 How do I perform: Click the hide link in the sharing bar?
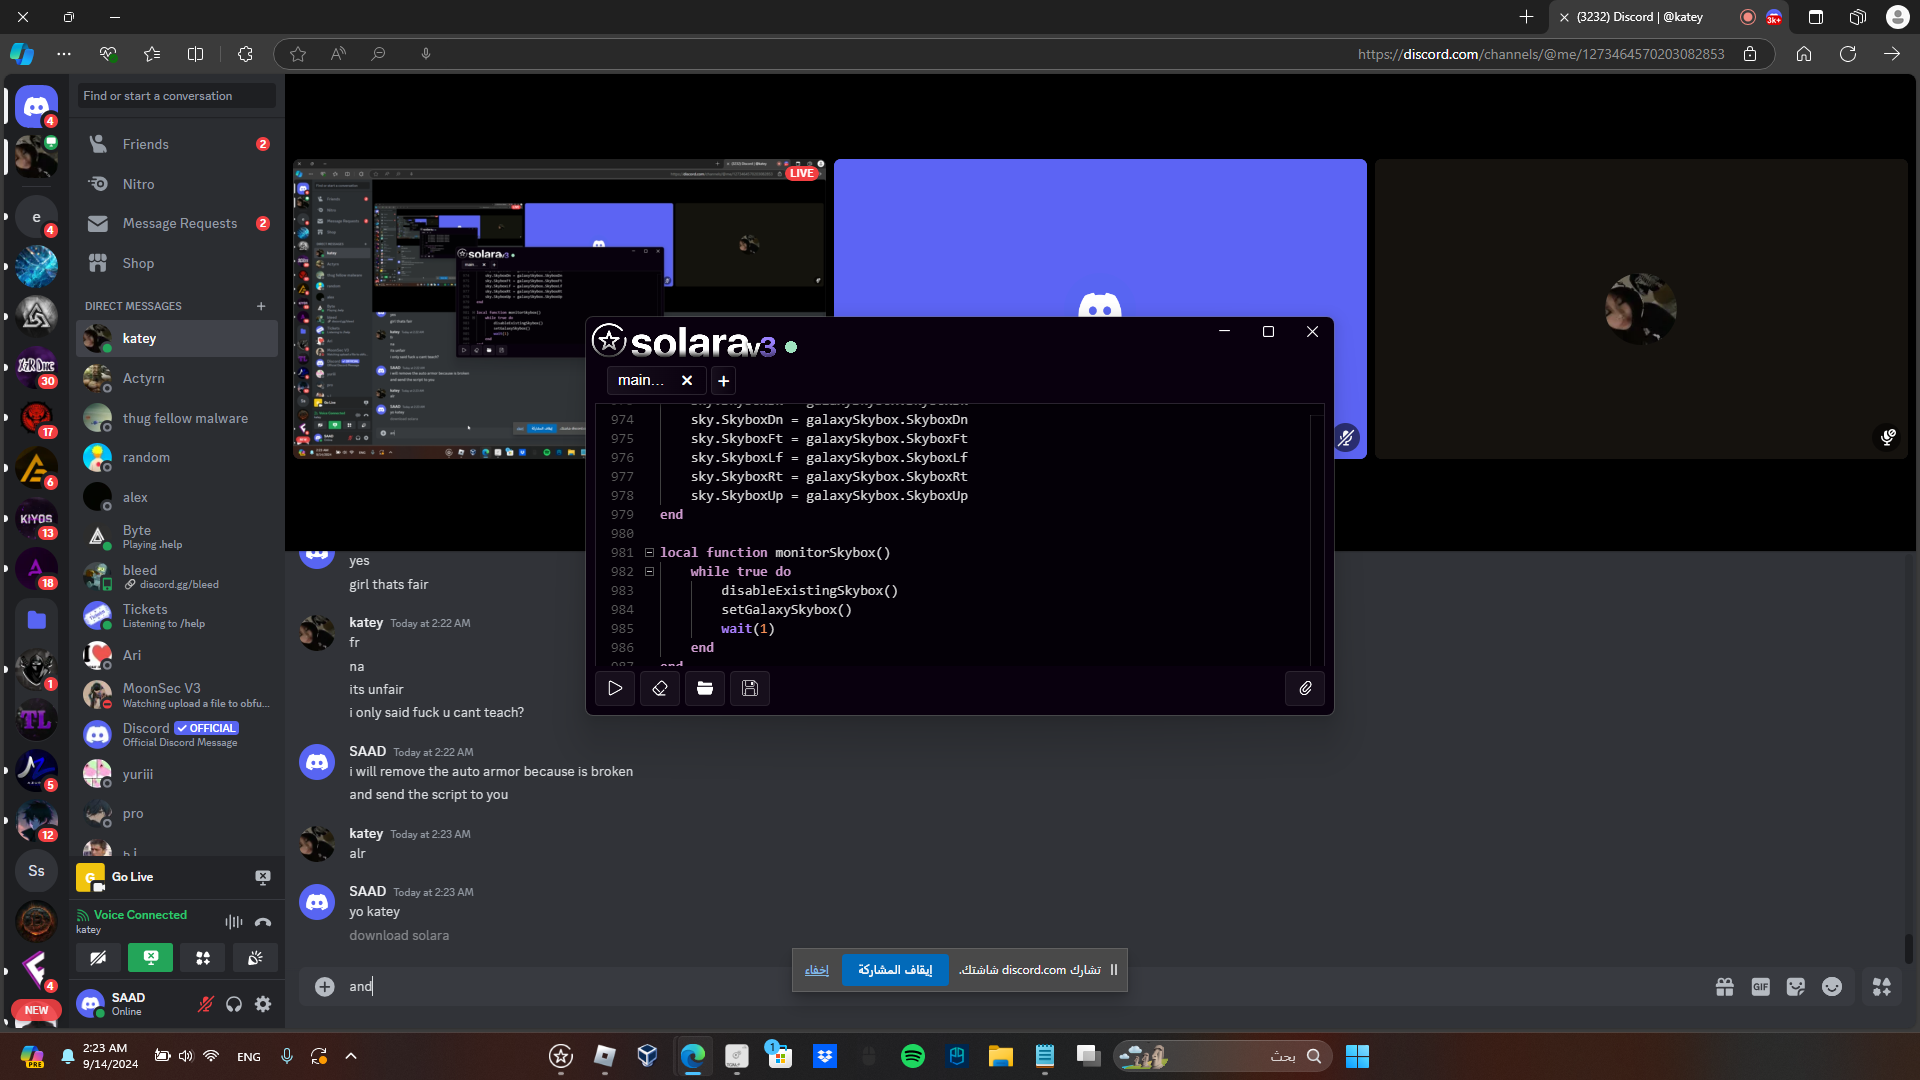tap(817, 970)
